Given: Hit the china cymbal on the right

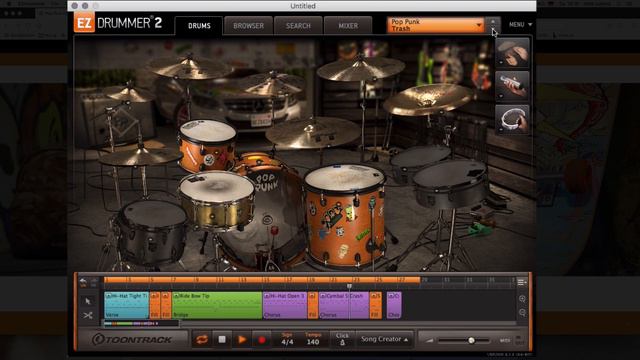Looking at the screenshot, I should click(x=428, y=99).
